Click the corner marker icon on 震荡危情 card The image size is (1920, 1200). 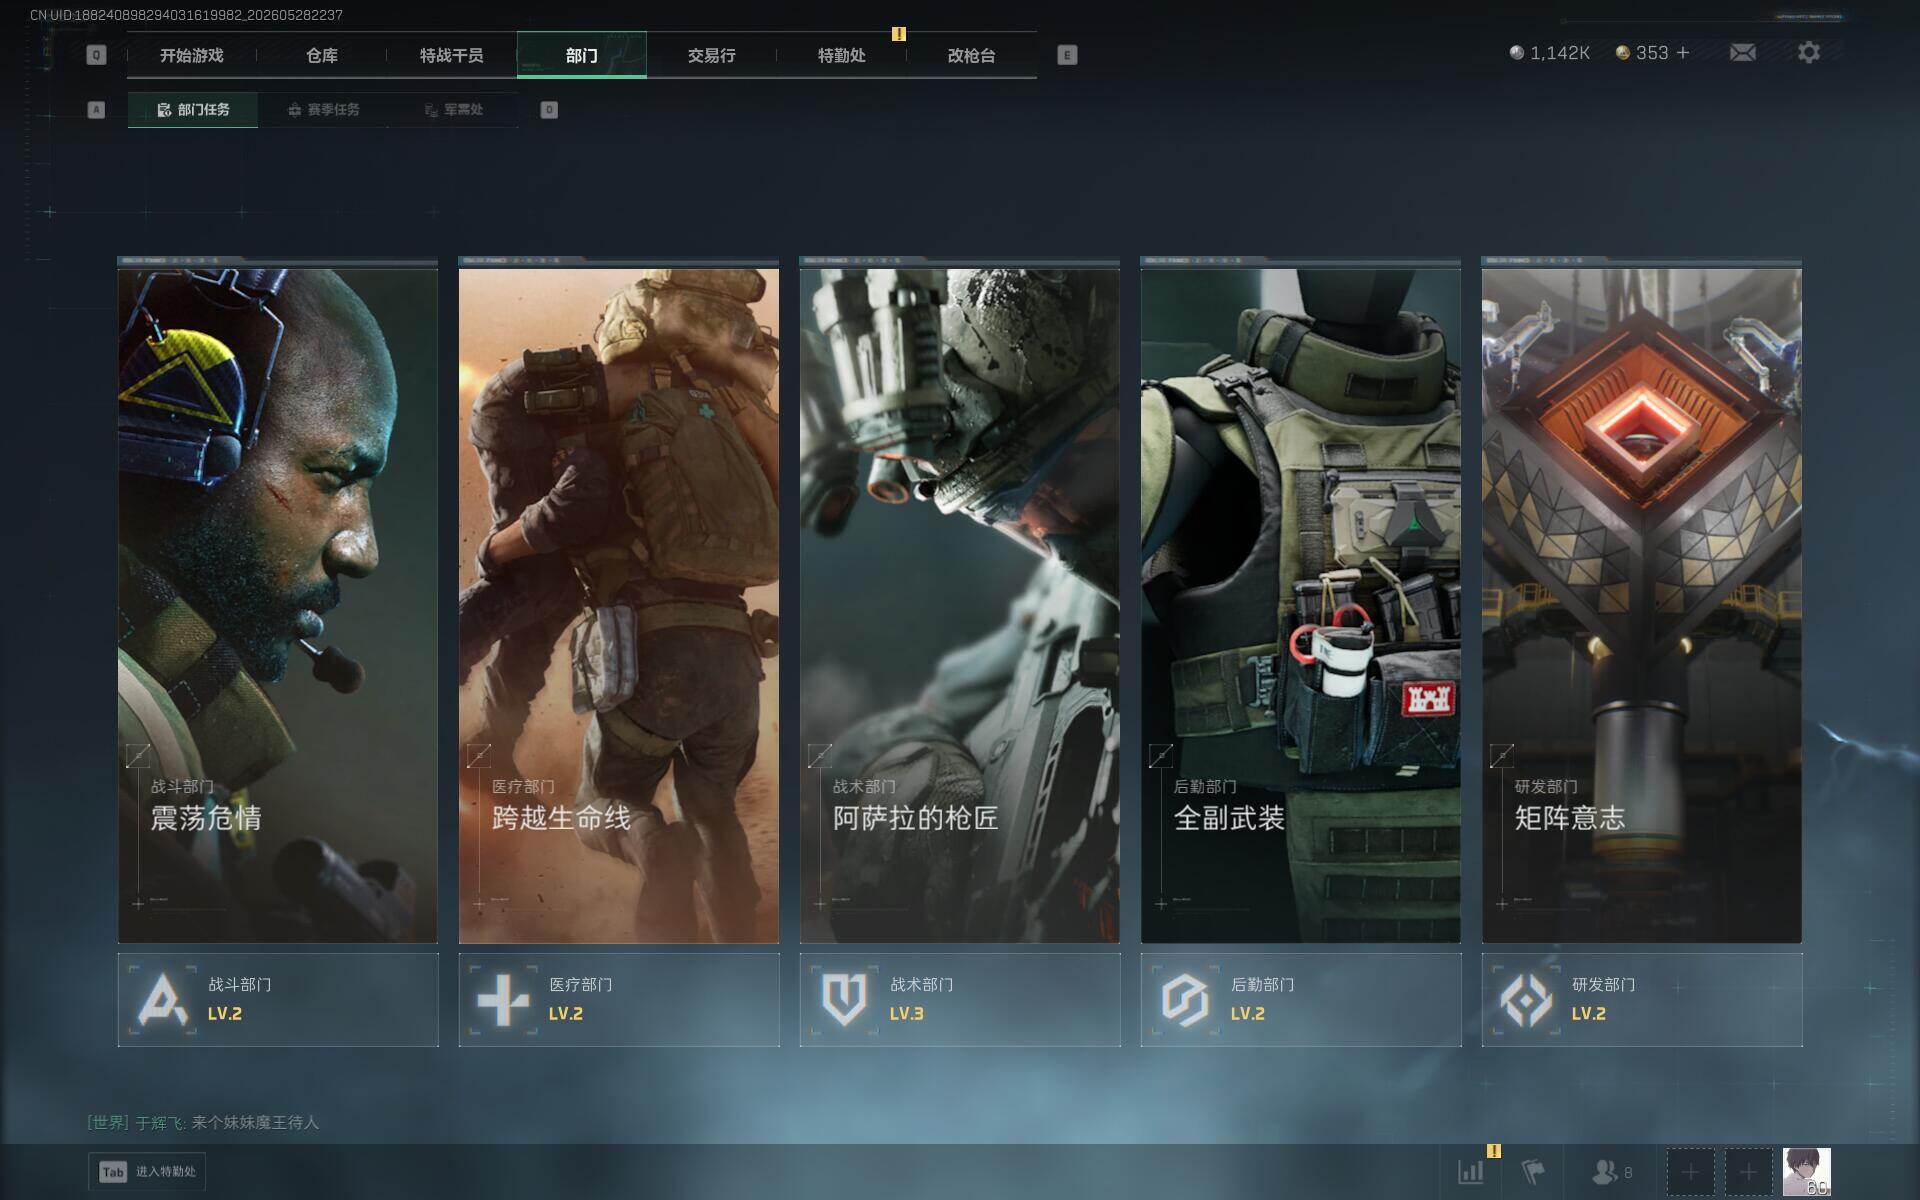point(138,756)
